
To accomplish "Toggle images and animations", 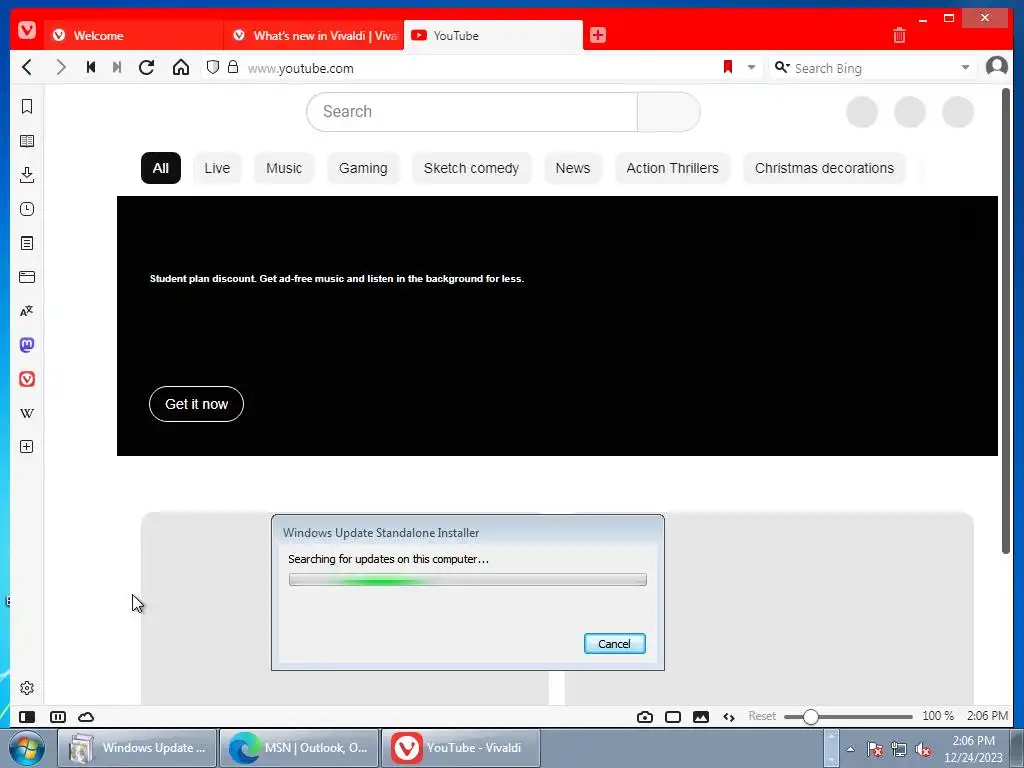I will (701, 716).
